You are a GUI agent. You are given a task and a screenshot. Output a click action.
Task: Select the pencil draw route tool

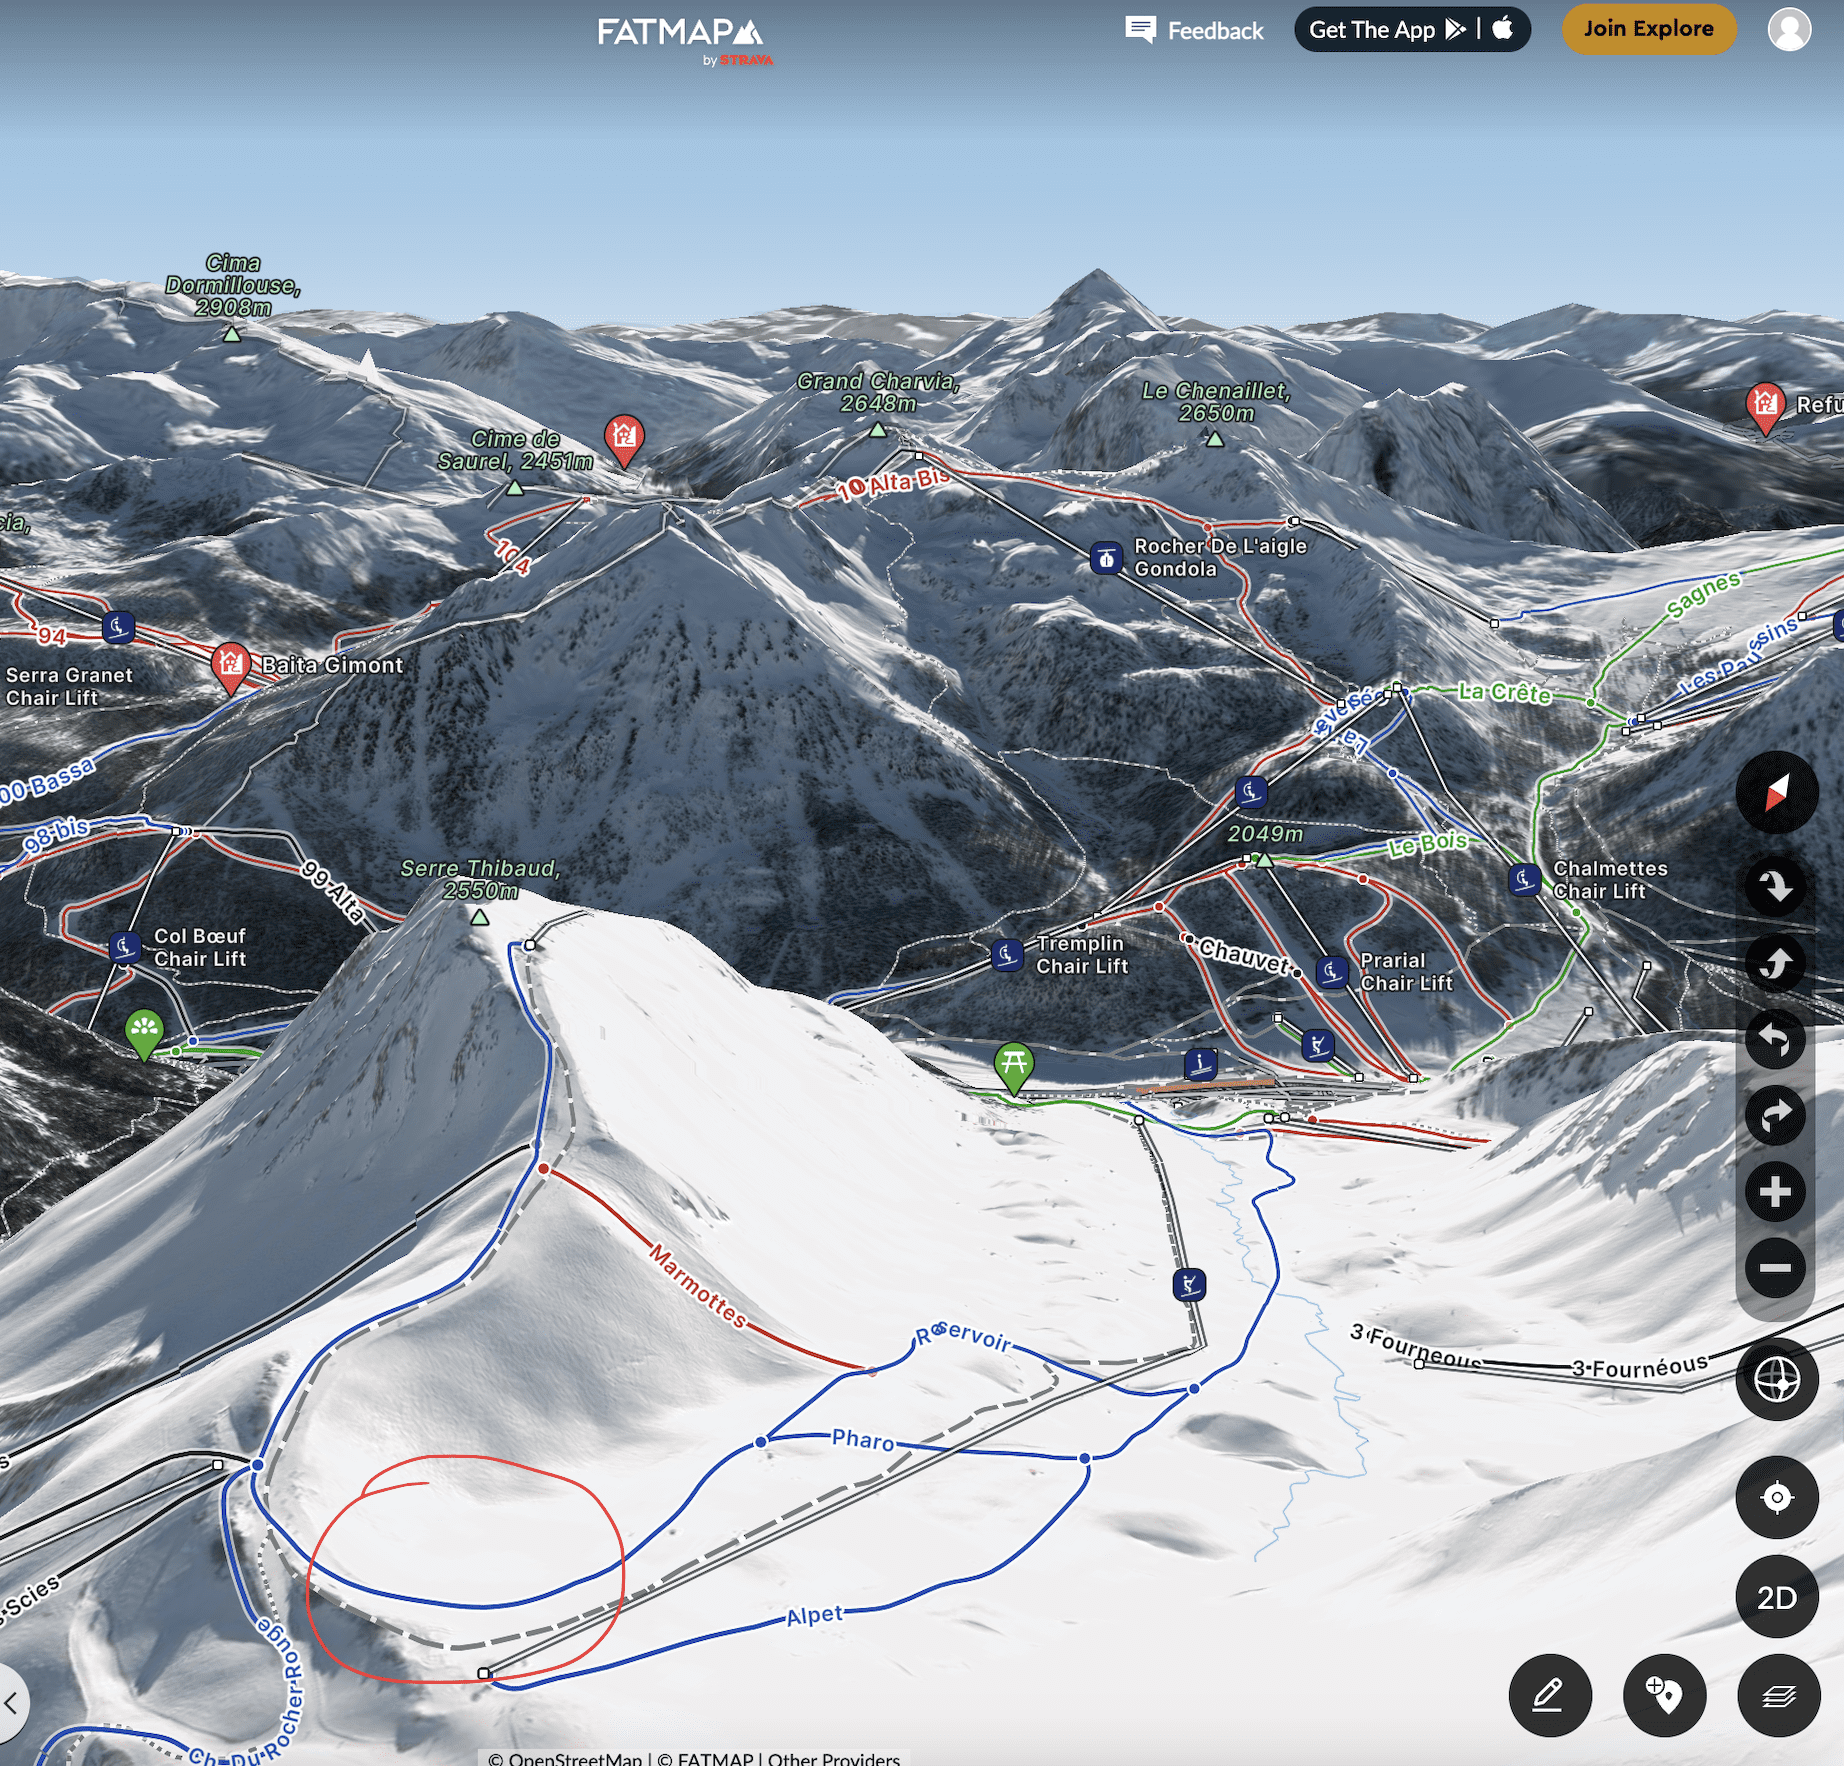(x=1549, y=1695)
